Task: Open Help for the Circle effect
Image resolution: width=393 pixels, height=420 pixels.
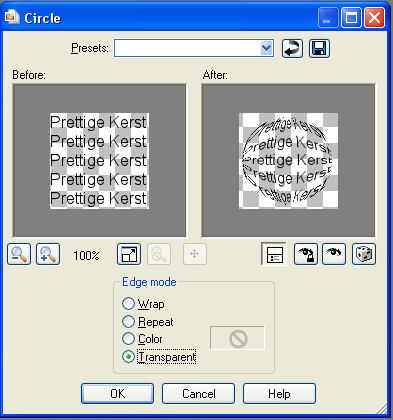Action: pyautogui.click(x=279, y=394)
